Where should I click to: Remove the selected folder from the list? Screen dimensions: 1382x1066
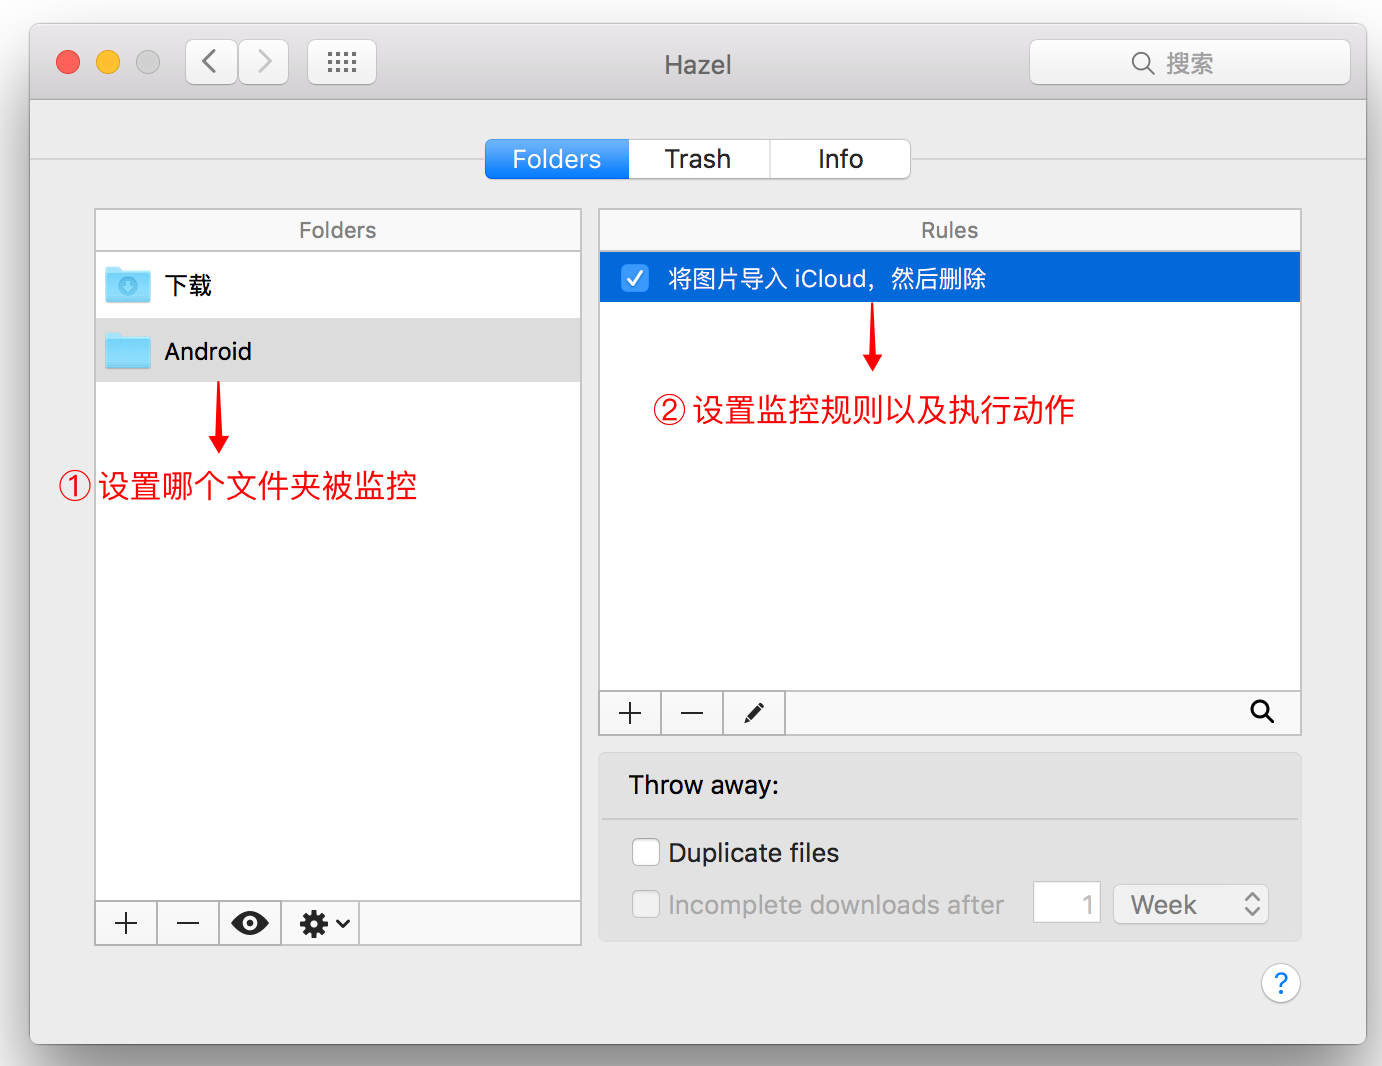tap(188, 923)
